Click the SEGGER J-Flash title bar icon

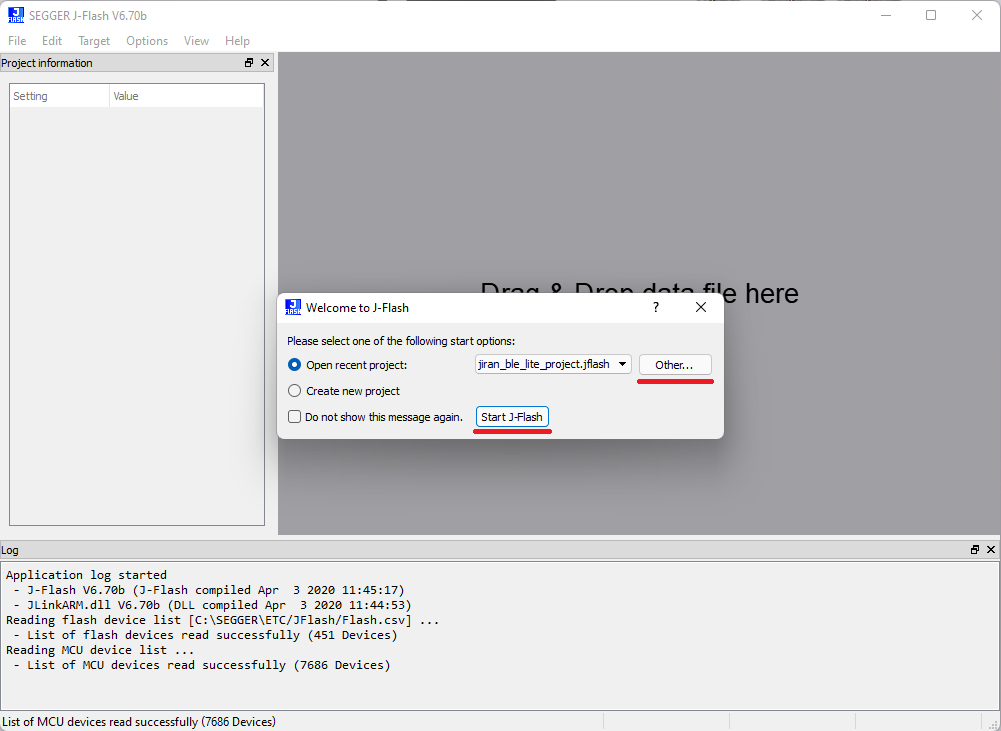click(16, 15)
